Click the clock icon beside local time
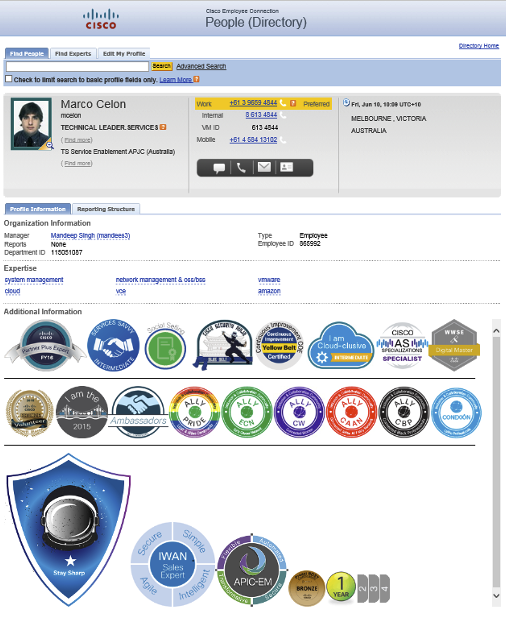 (x=346, y=103)
